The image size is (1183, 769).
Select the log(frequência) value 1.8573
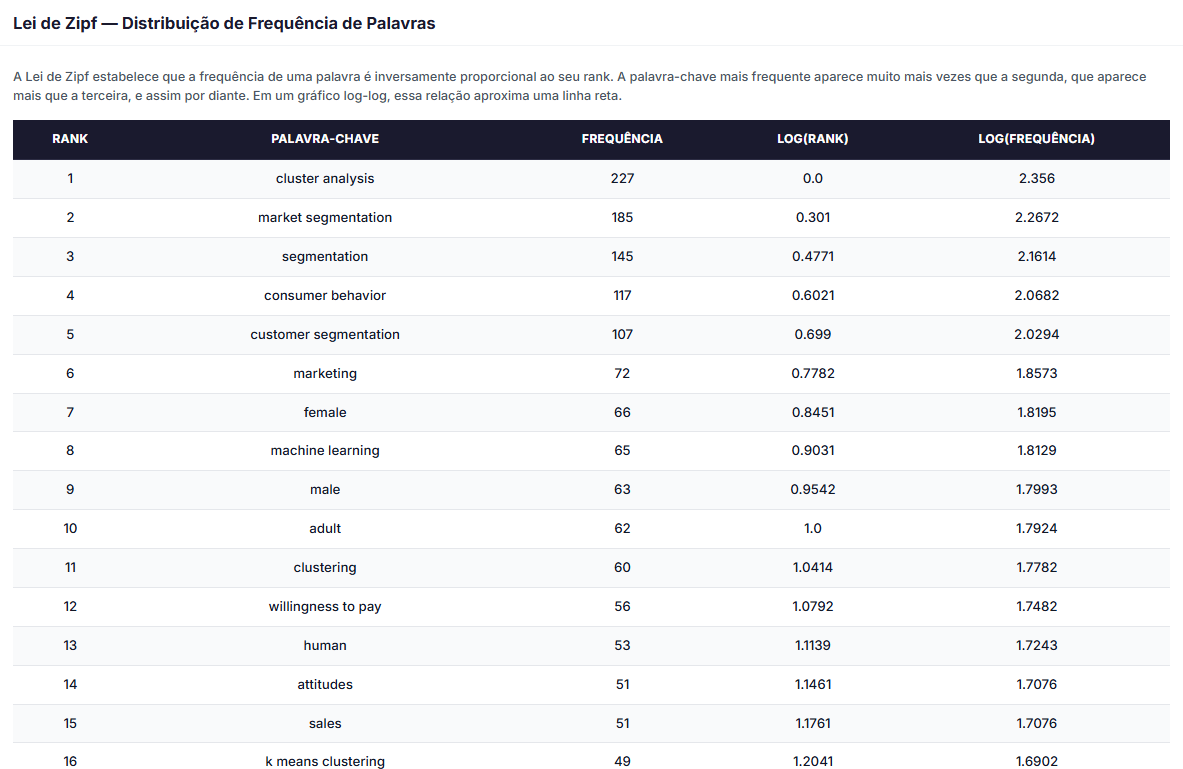[x=1036, y=374]
